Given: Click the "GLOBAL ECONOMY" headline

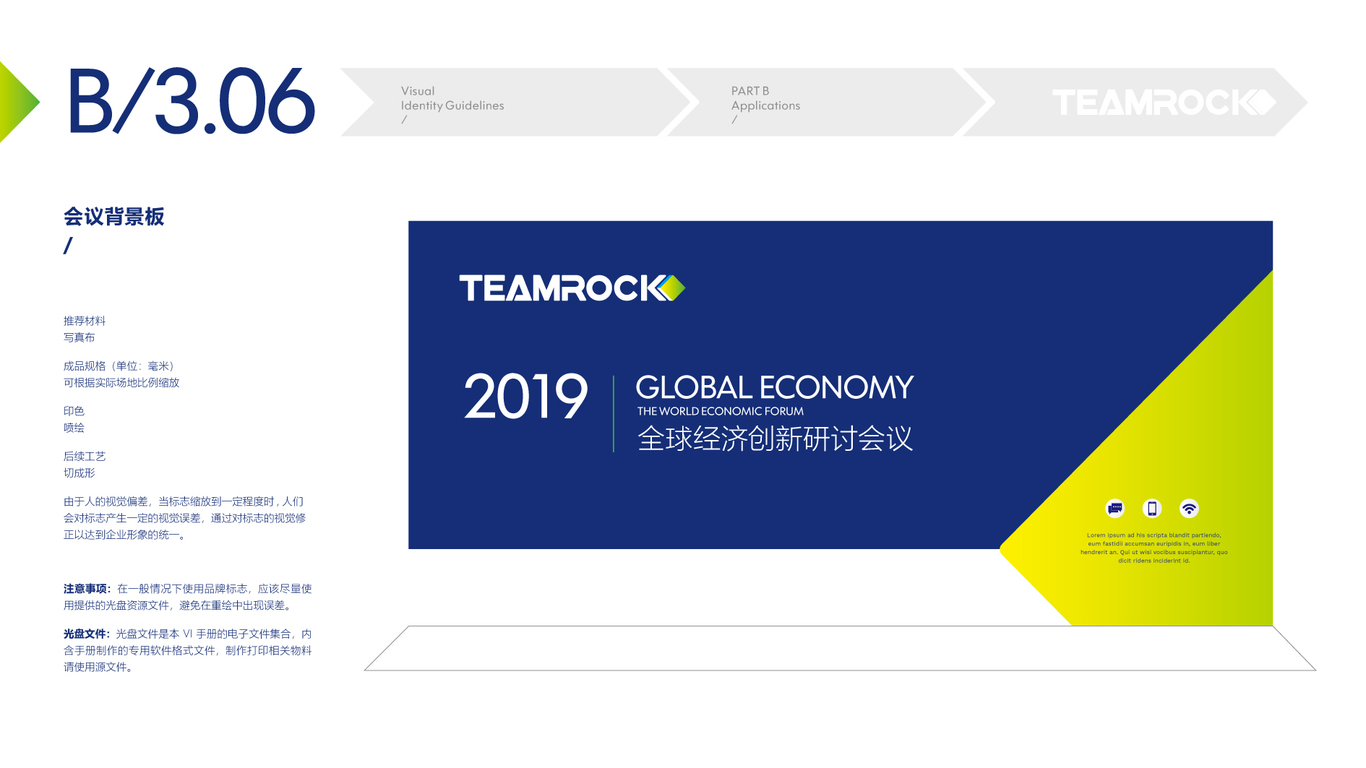Looking at the screenshot, I should 775,388.
